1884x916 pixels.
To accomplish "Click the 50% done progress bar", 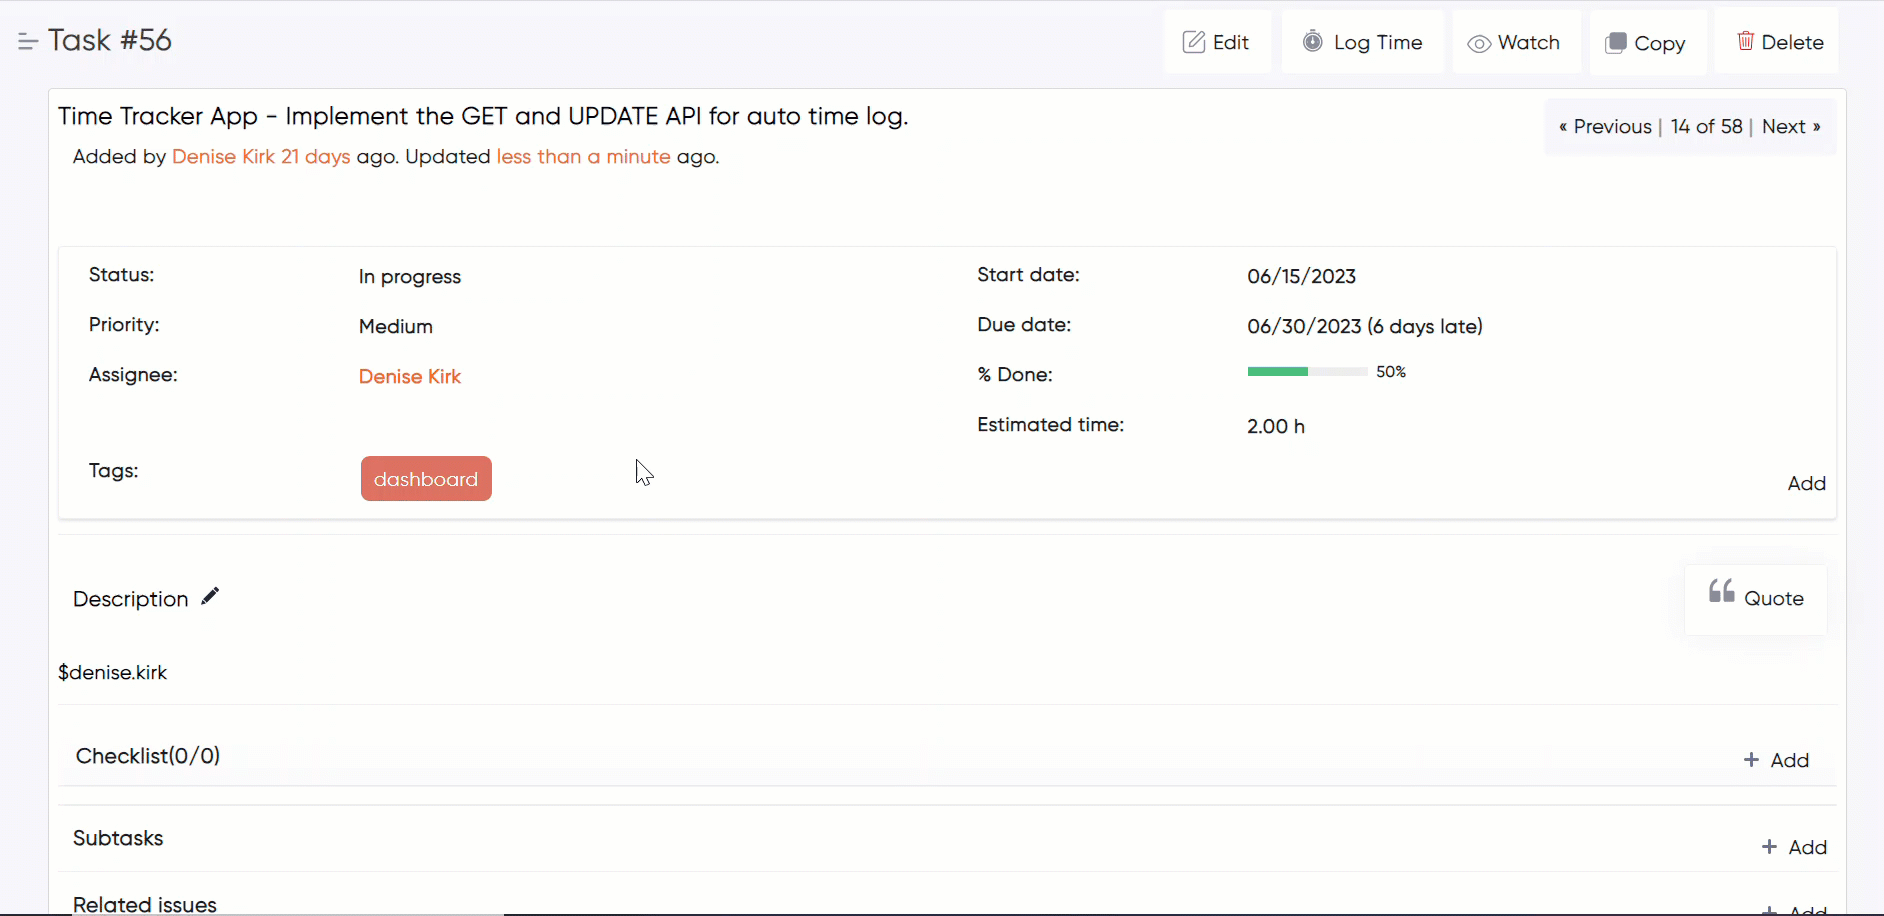I will pyautogui.click(x=1306, y=372).
